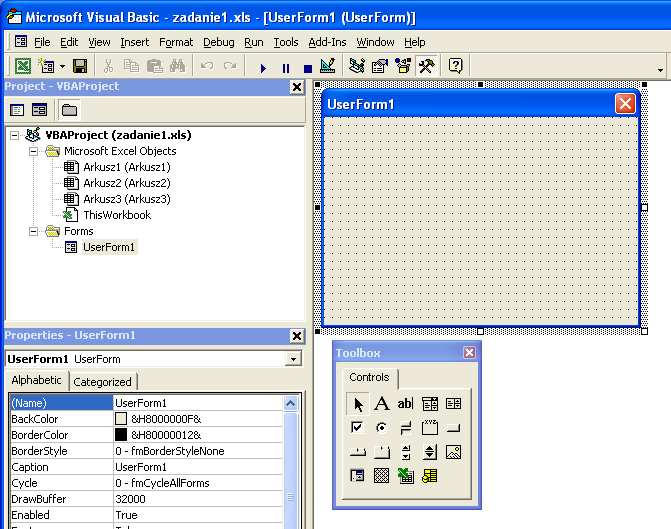Choose the OptionButton tool in Toolbox

click(381, 428)
